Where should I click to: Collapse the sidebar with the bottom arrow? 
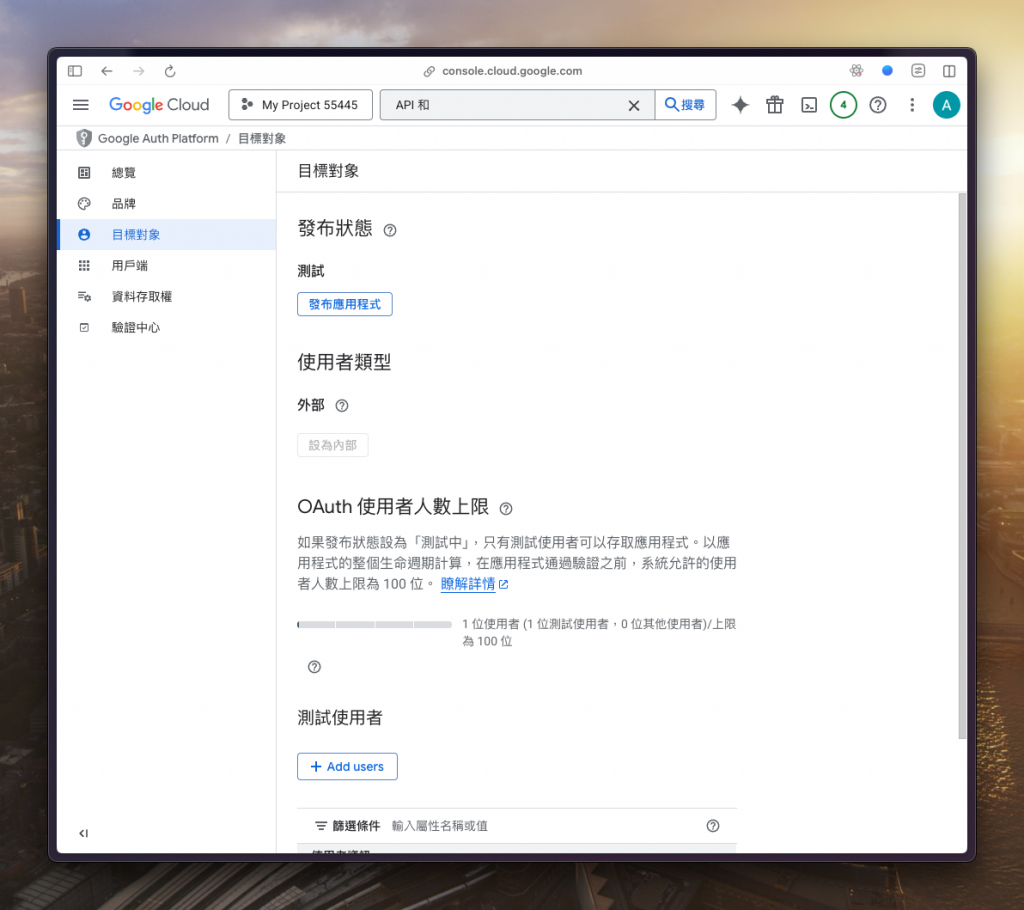point(84,833)
